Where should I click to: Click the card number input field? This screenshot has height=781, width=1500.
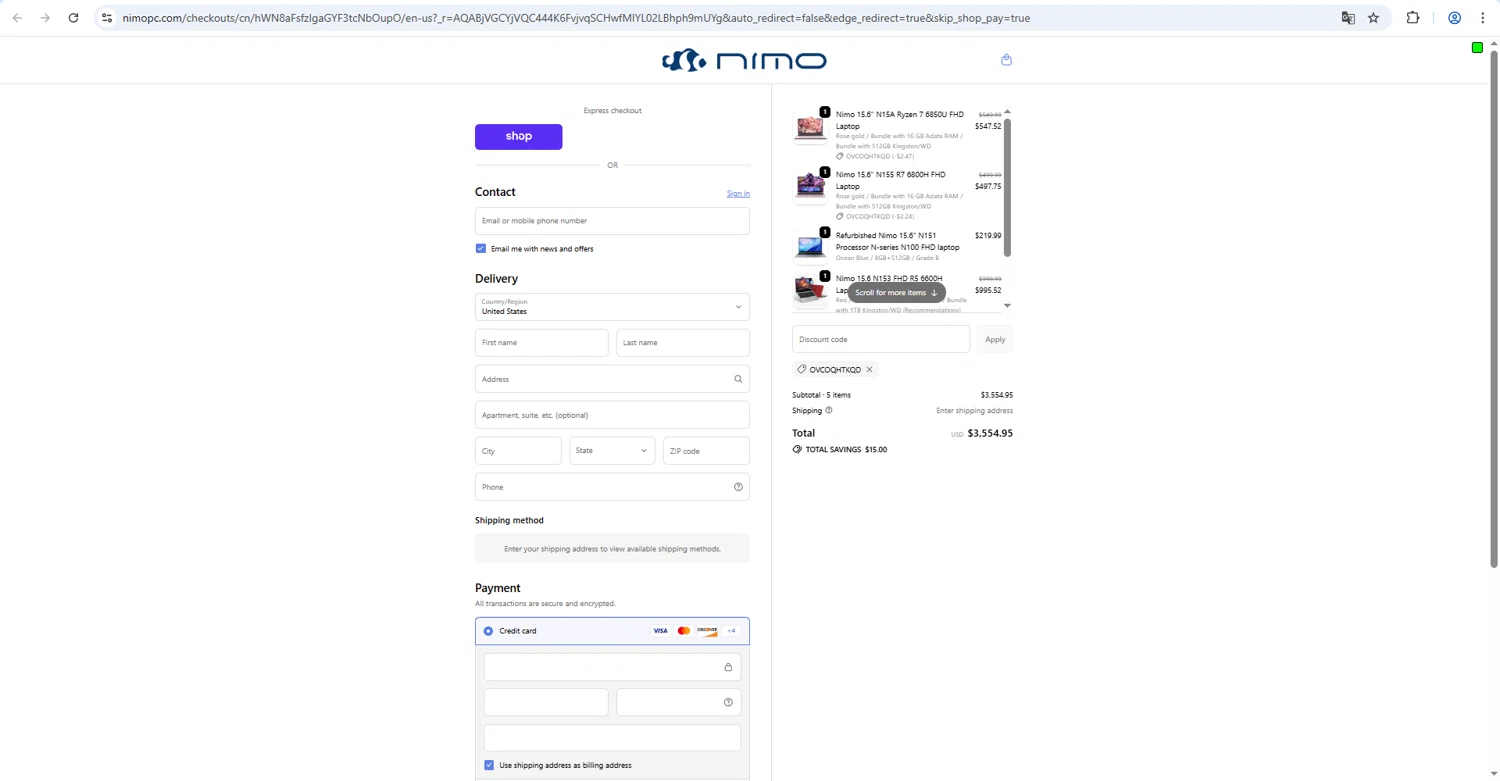[x=612, y=667]
